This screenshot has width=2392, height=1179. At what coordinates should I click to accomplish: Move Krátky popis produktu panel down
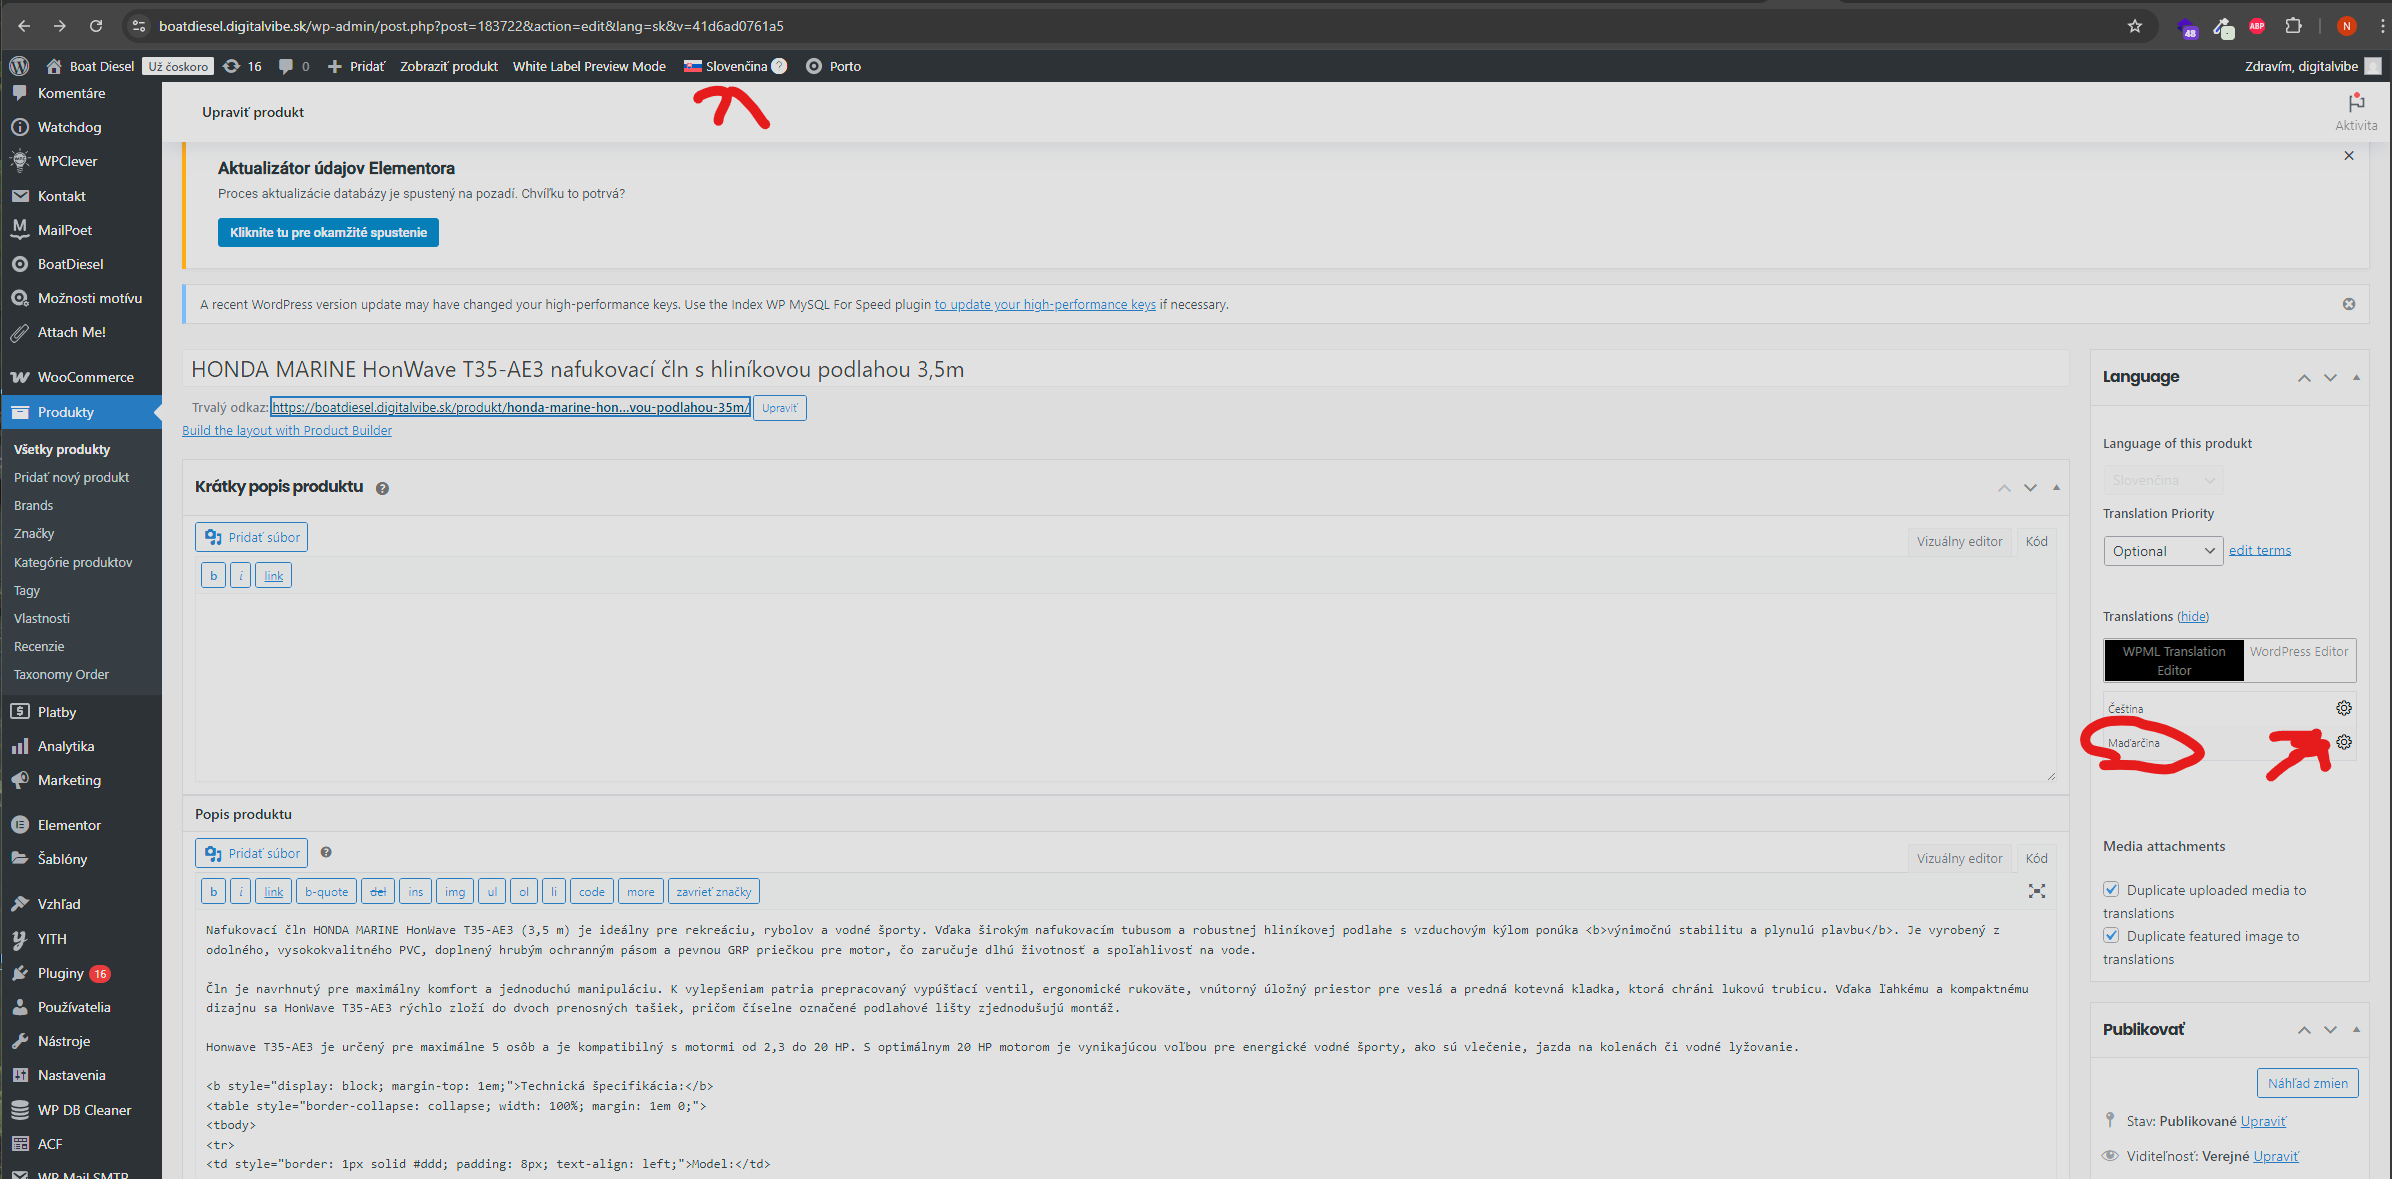[x=2030, y=488]
